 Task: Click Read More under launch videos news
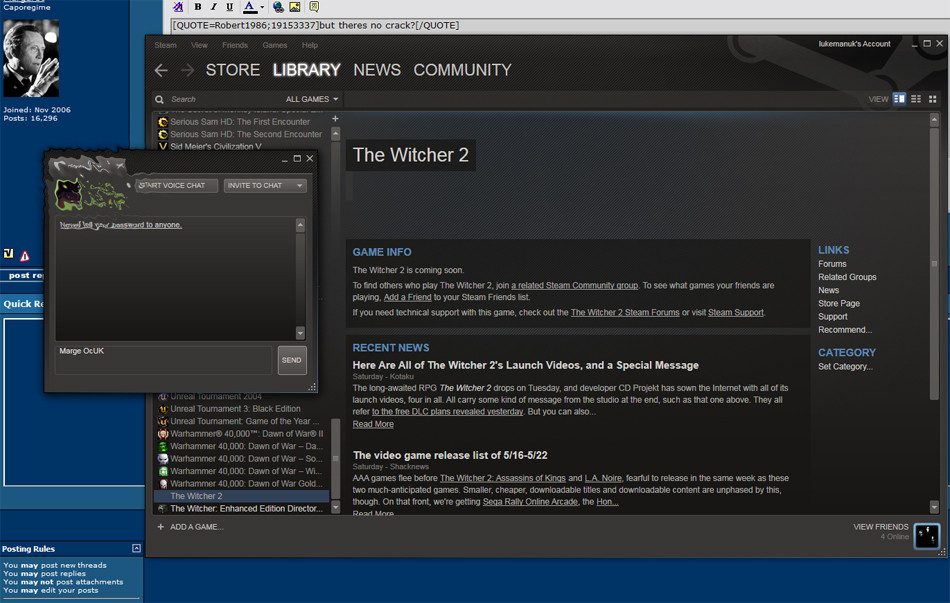pyautogui.click(x=373, y=424)
